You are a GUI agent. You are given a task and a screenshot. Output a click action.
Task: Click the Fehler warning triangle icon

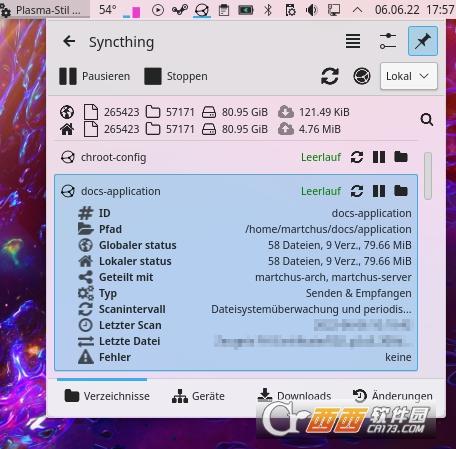pos(86,357)
